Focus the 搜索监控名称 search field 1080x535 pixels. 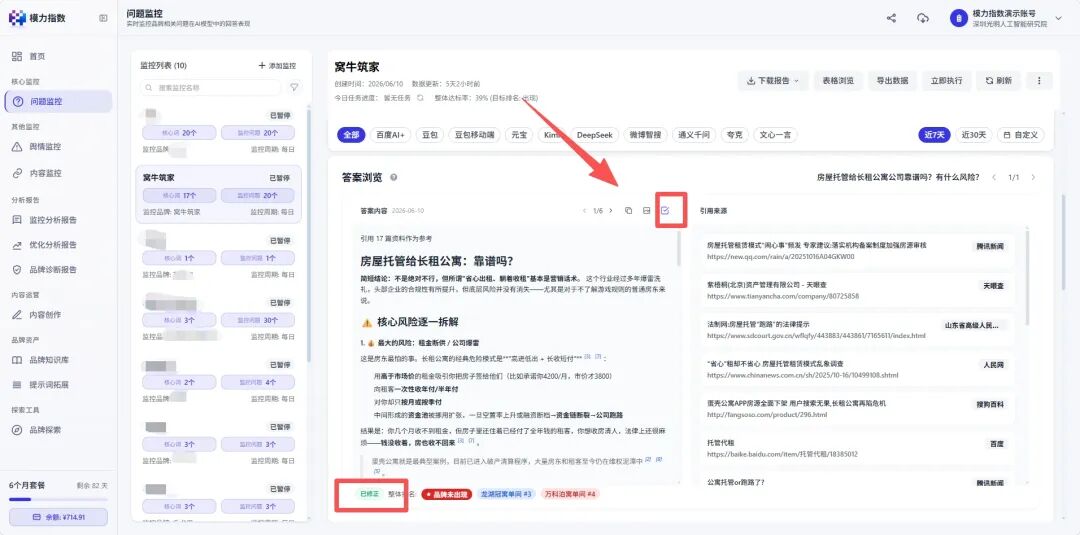click(211, 88)
